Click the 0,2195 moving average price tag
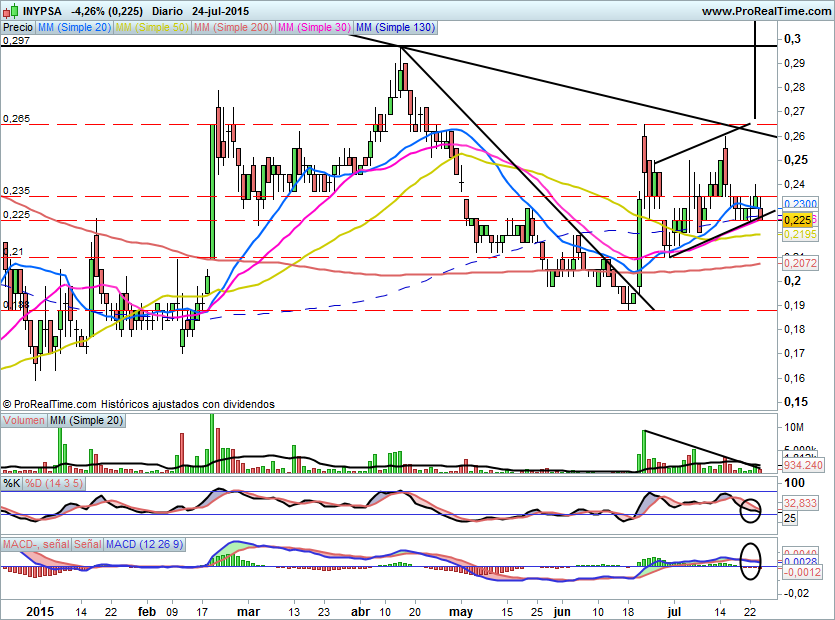Image resolution: width=835 pixels, height=620 pixels. click(800, 234)
